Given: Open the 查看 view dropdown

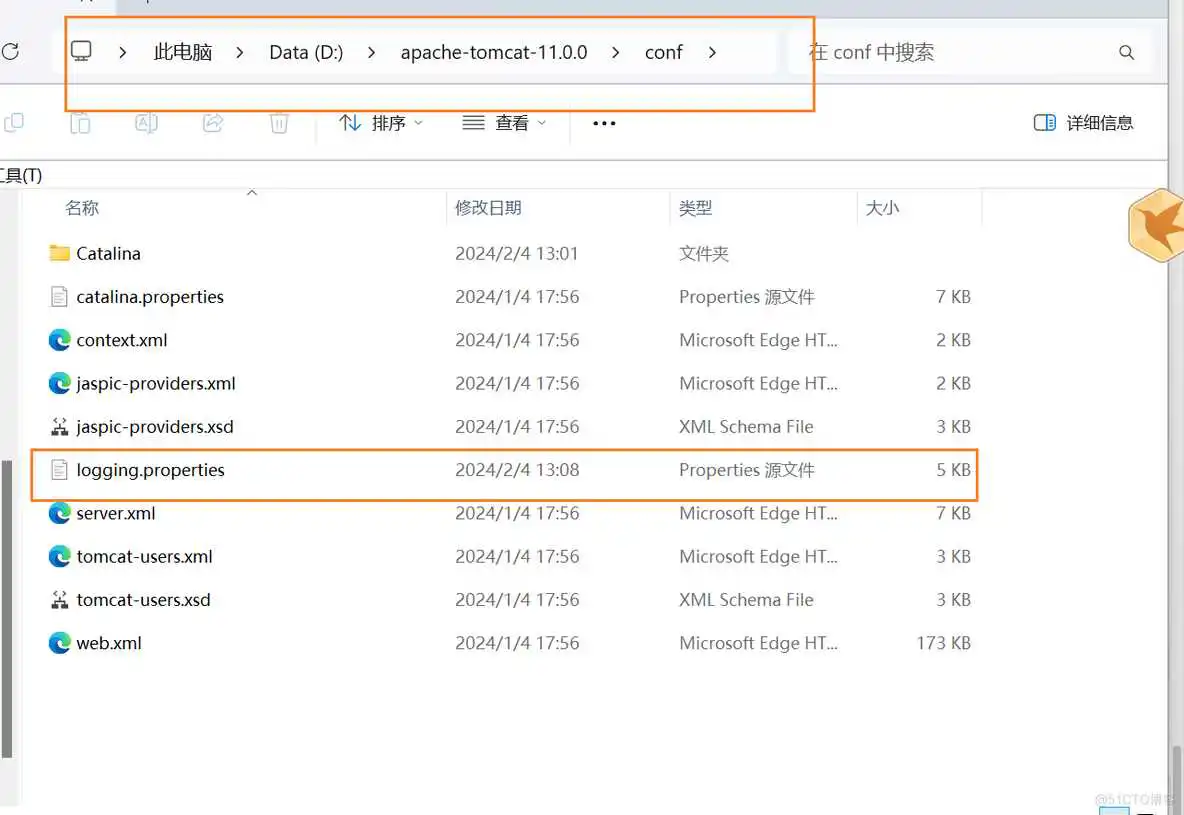Looking at the screenshot, I should (x=504, y=122).
